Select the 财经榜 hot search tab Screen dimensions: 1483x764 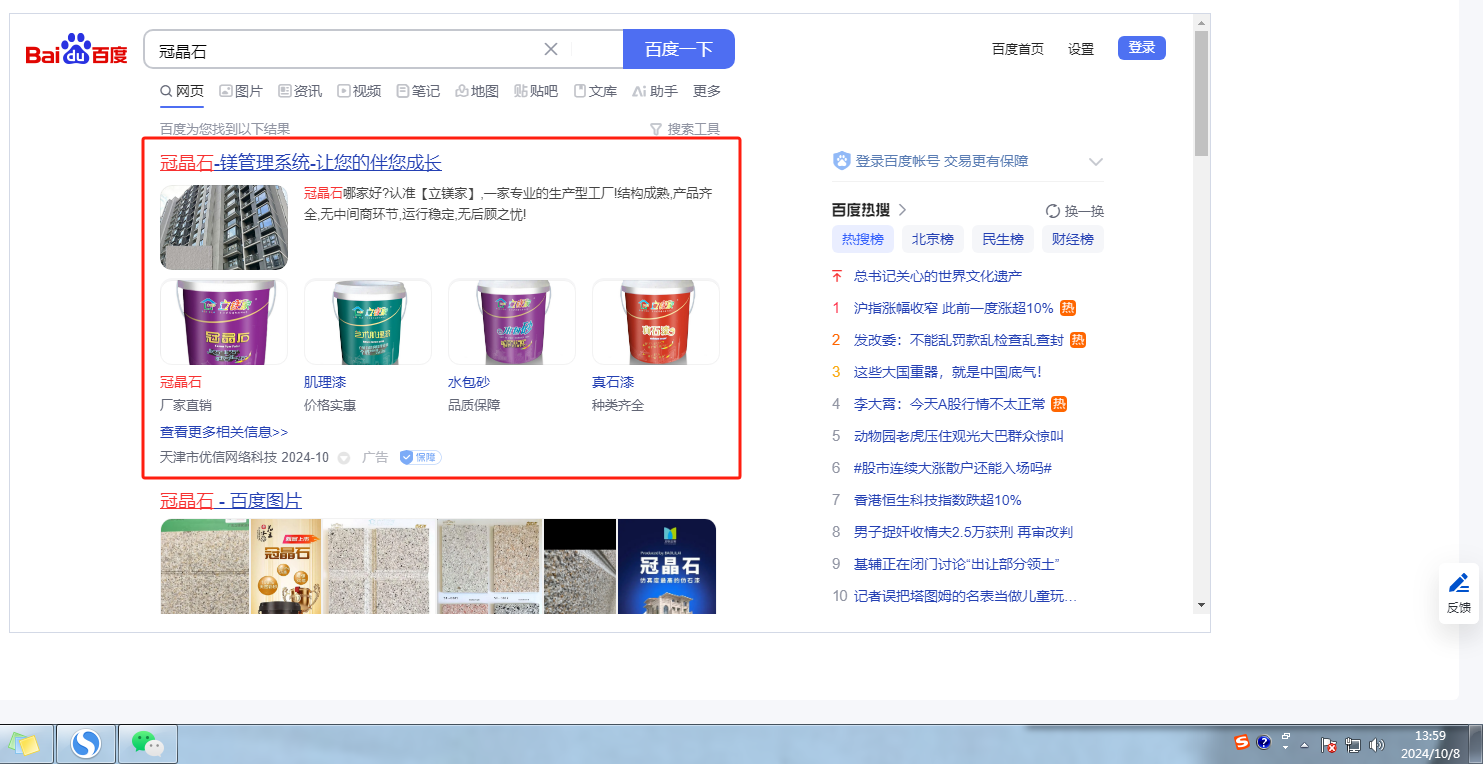pyautogui.click(x=1072, y=239)
